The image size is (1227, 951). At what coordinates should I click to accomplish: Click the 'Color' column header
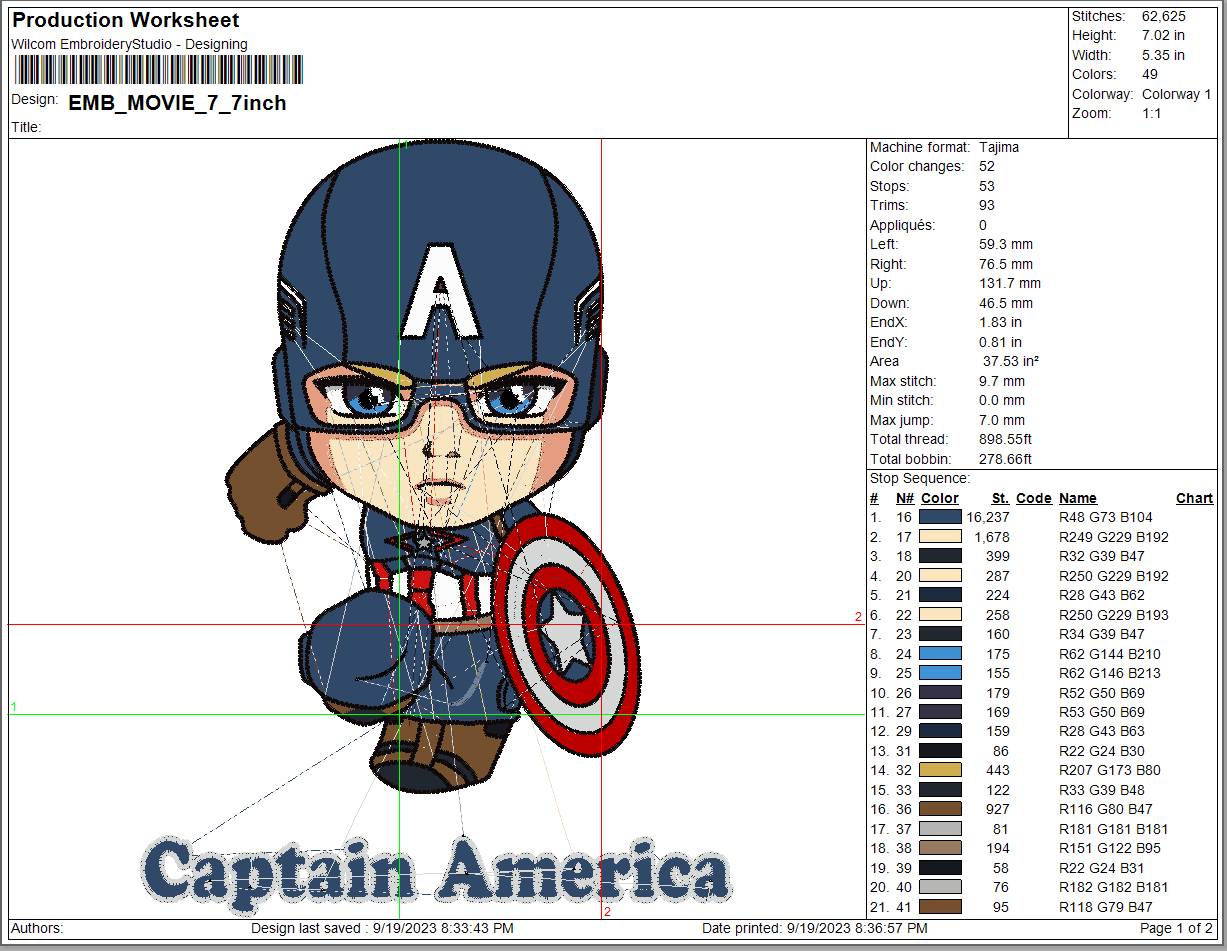[x=939, y=498]
